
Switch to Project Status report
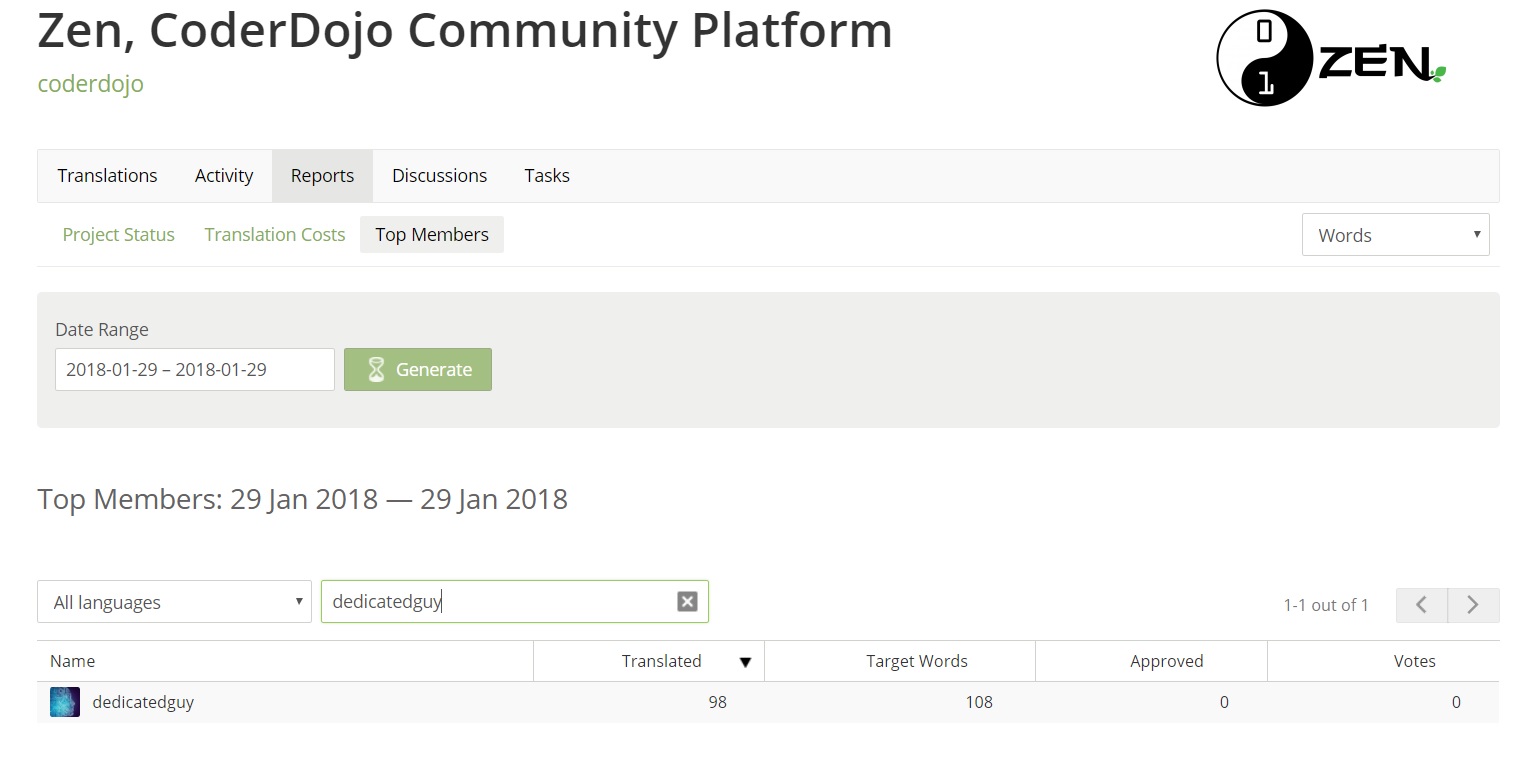click(118, 235)
